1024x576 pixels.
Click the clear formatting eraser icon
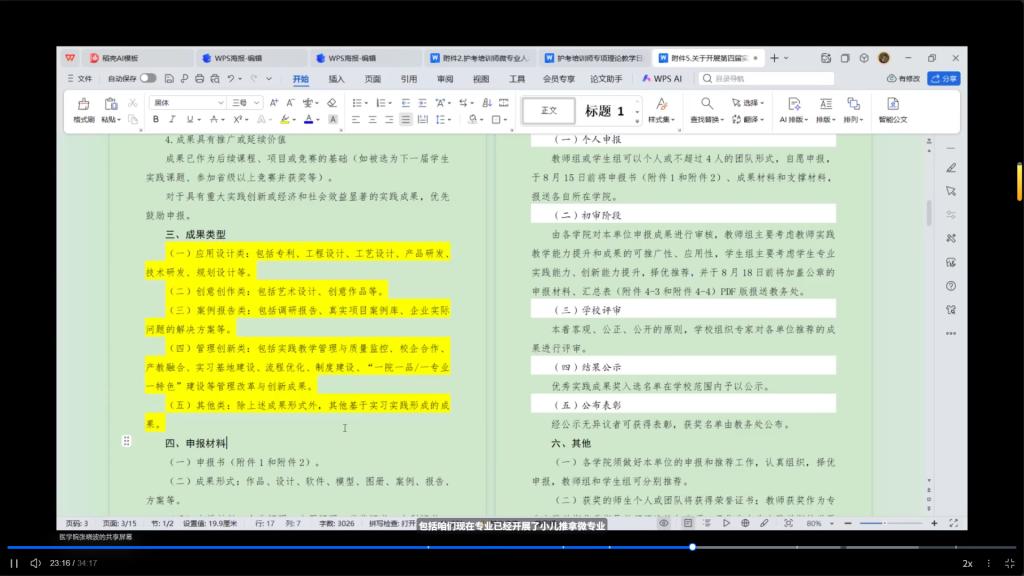click(x=332, y=103)
